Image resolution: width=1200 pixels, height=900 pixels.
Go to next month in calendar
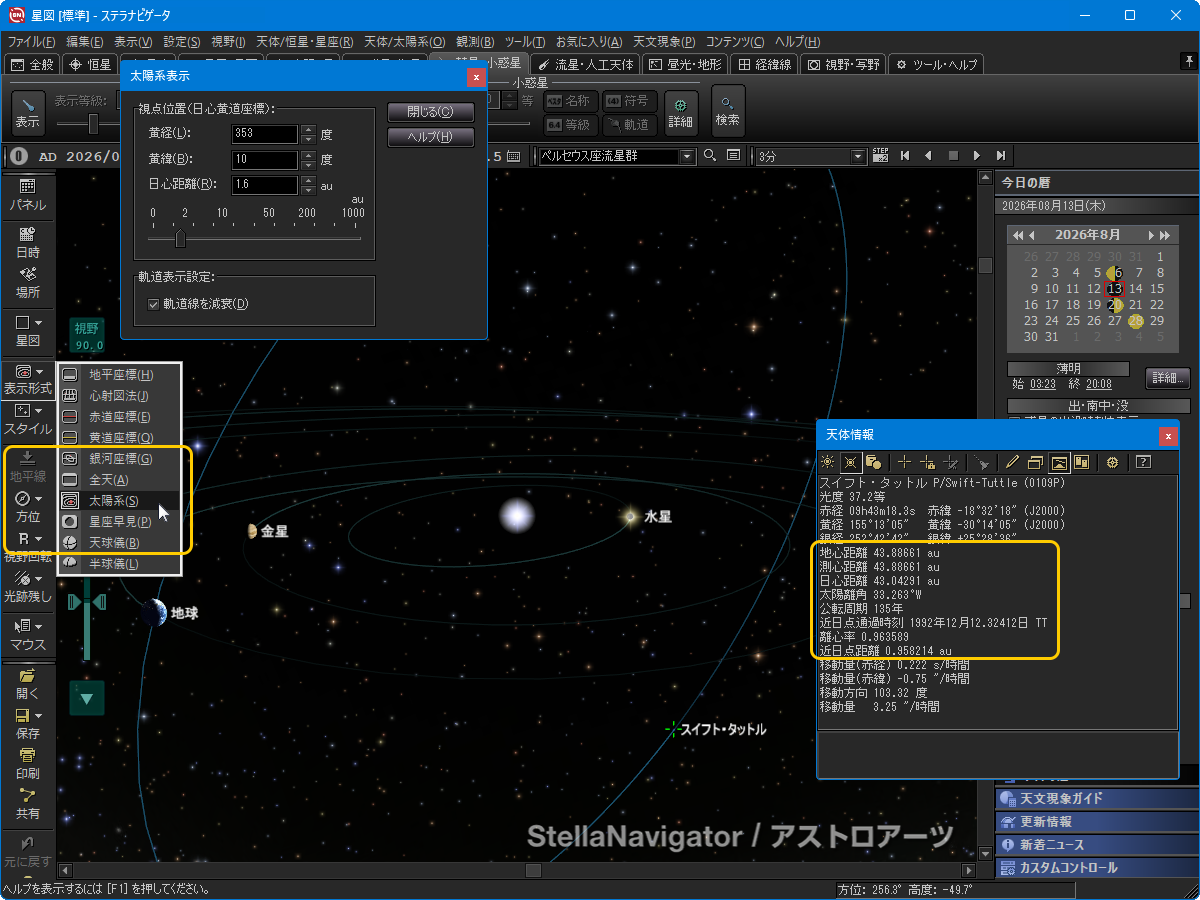click(1151, 235)
